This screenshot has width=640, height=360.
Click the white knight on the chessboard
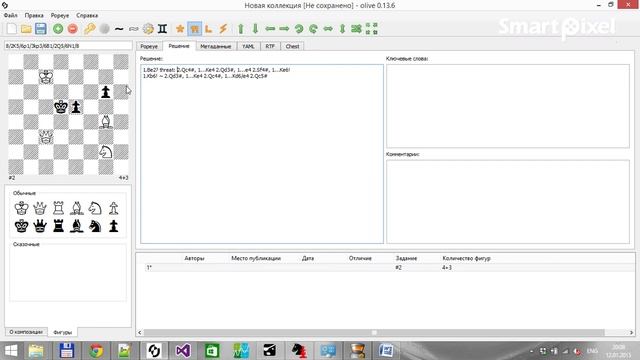(106, 152)
